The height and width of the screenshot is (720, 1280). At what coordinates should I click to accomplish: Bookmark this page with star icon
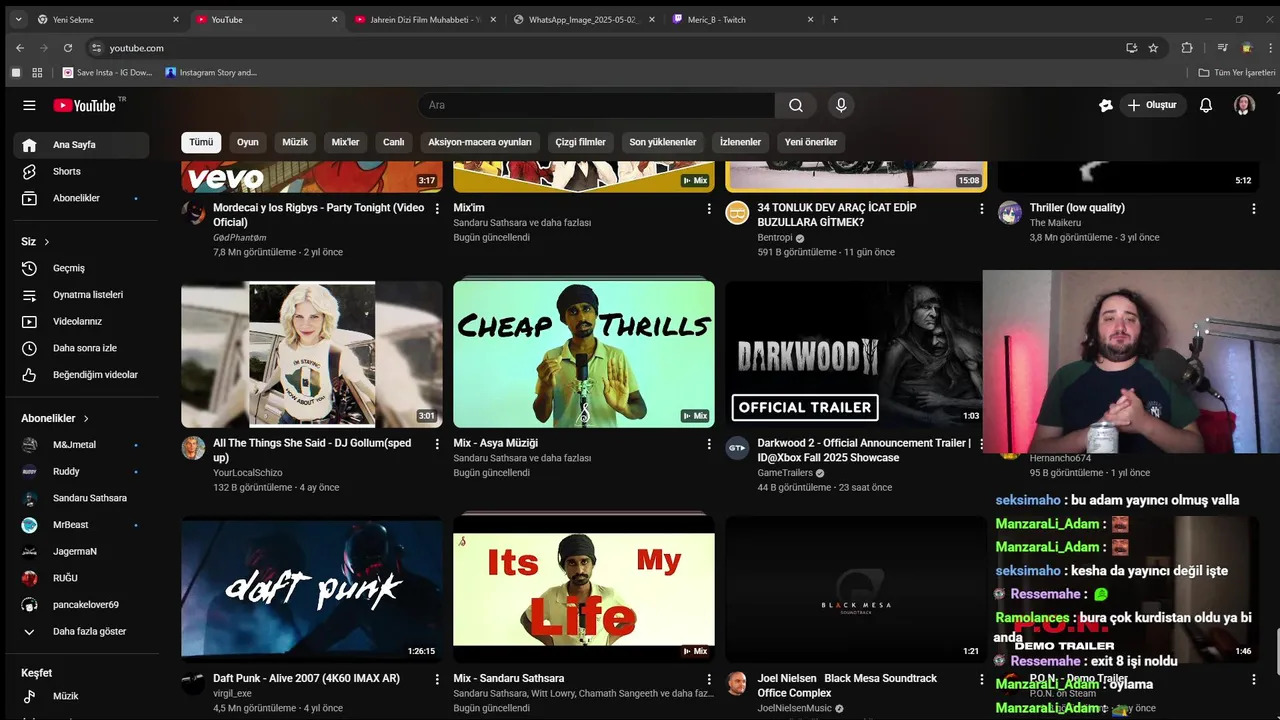[1153, 47]
